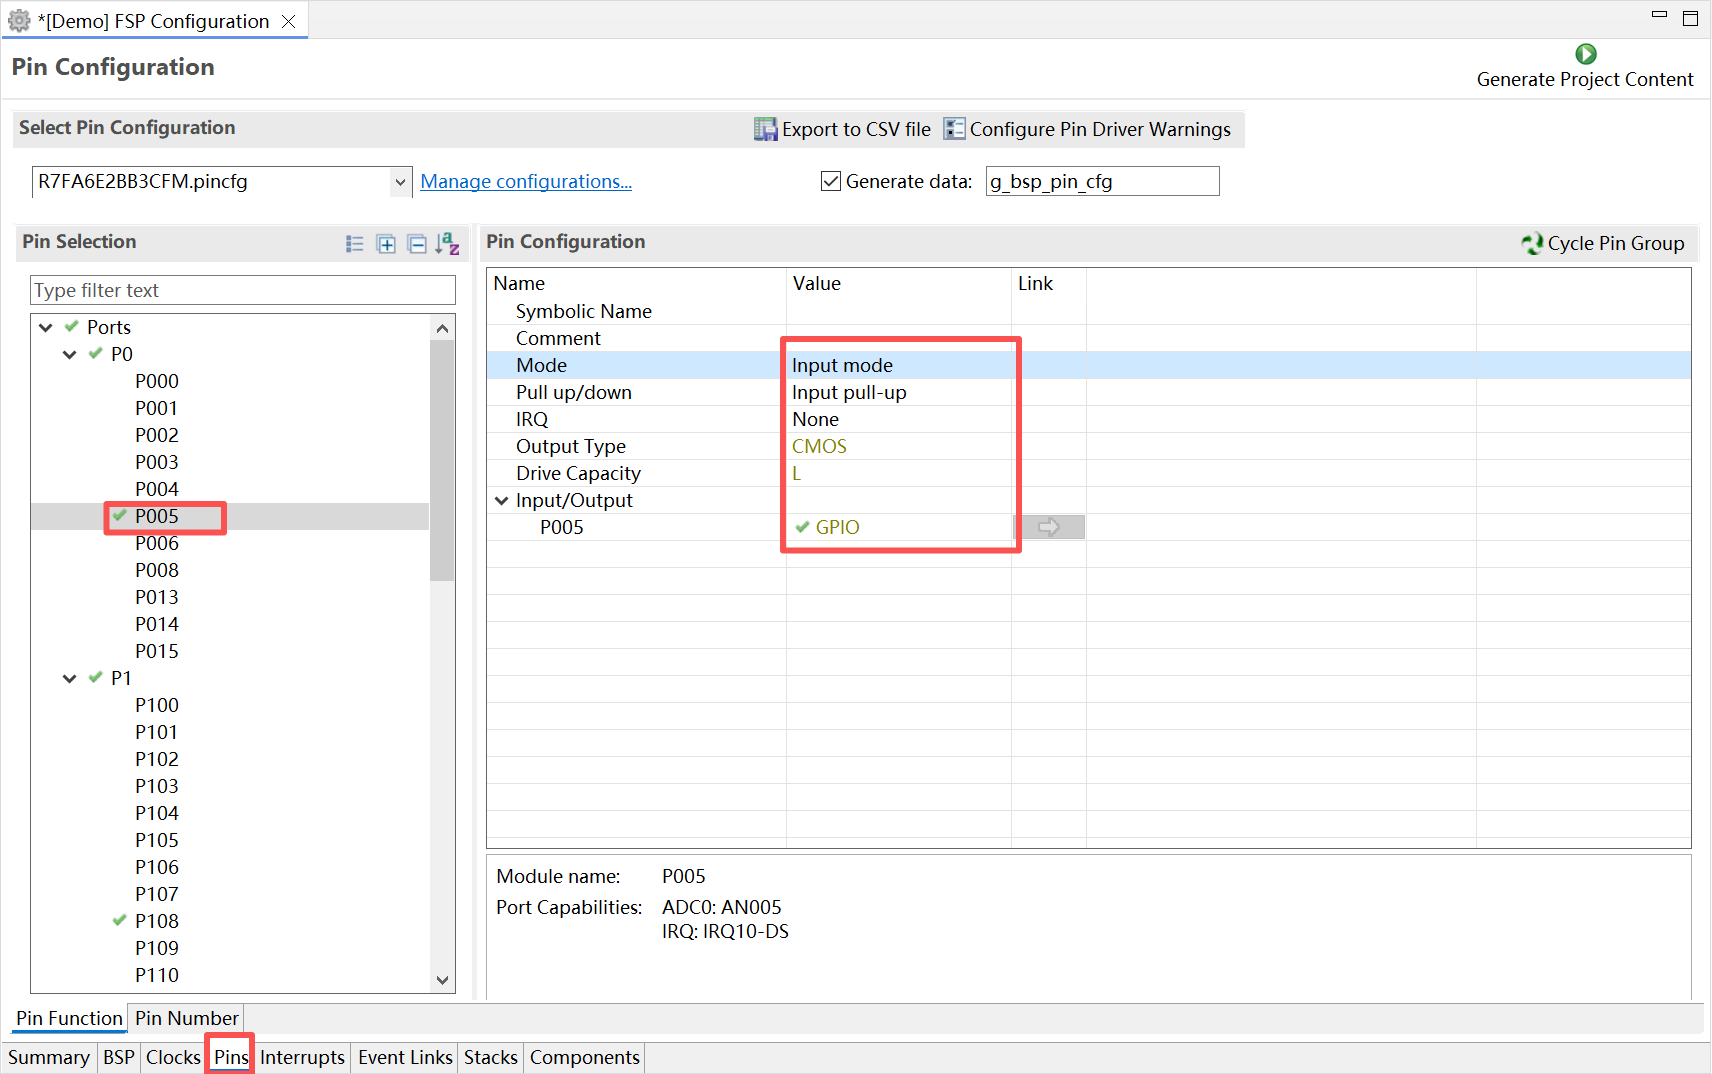Click Export to CSV file text
This screenshot has height=1074, width=1712.
tap(856, 129)
